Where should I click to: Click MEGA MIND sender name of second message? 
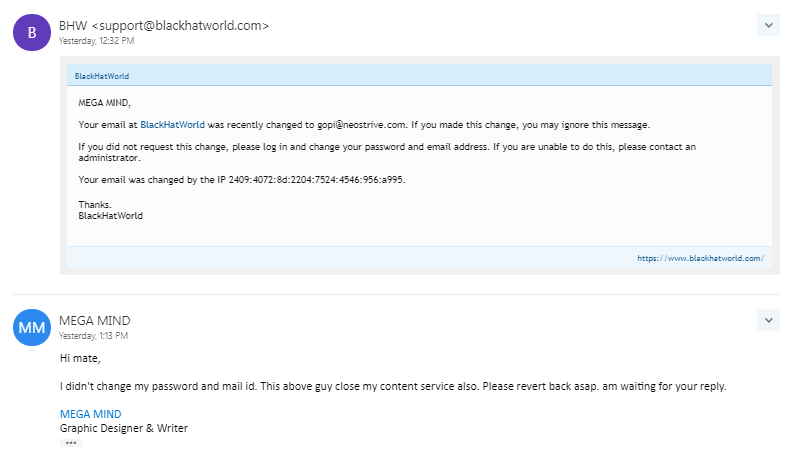click(x=94, y=321)
